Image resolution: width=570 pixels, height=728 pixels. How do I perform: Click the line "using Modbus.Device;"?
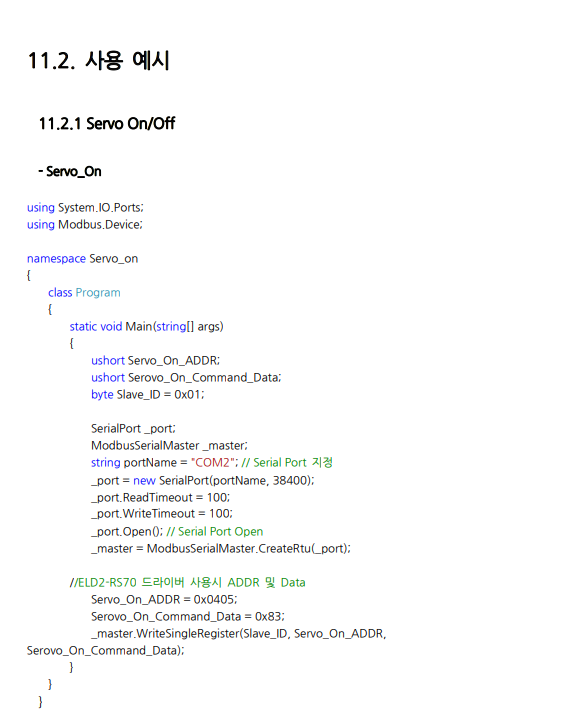(85, 225)
